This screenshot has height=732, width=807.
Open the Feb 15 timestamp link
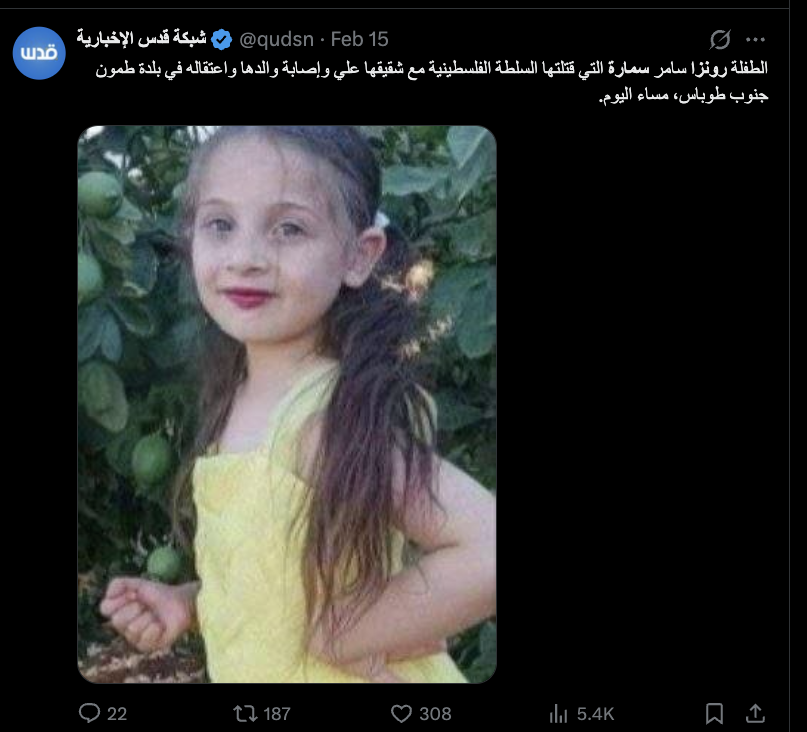pyautogui.click(x=359, y=39)
